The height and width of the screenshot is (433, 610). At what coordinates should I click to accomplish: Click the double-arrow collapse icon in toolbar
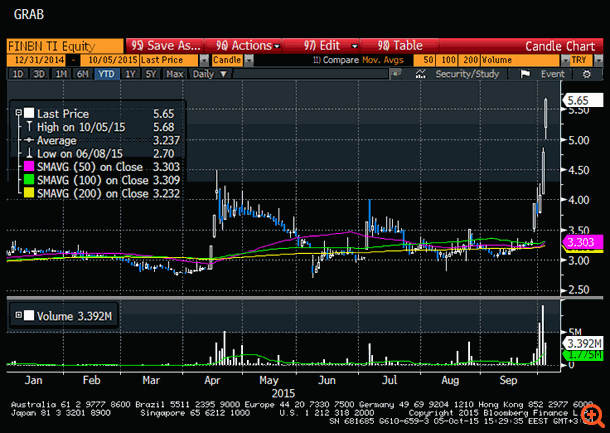point(399,74)
